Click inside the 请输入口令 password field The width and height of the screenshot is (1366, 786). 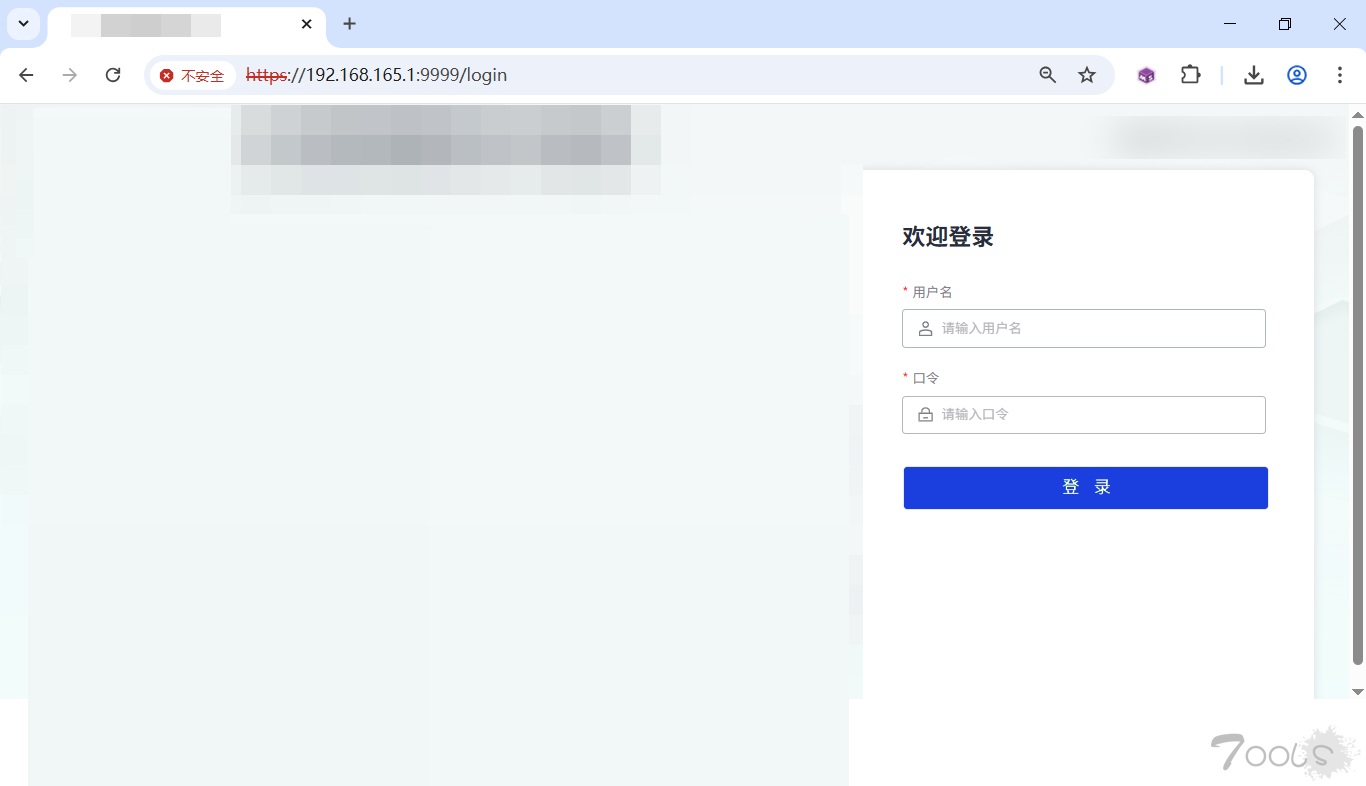[x=1084, y=414]
